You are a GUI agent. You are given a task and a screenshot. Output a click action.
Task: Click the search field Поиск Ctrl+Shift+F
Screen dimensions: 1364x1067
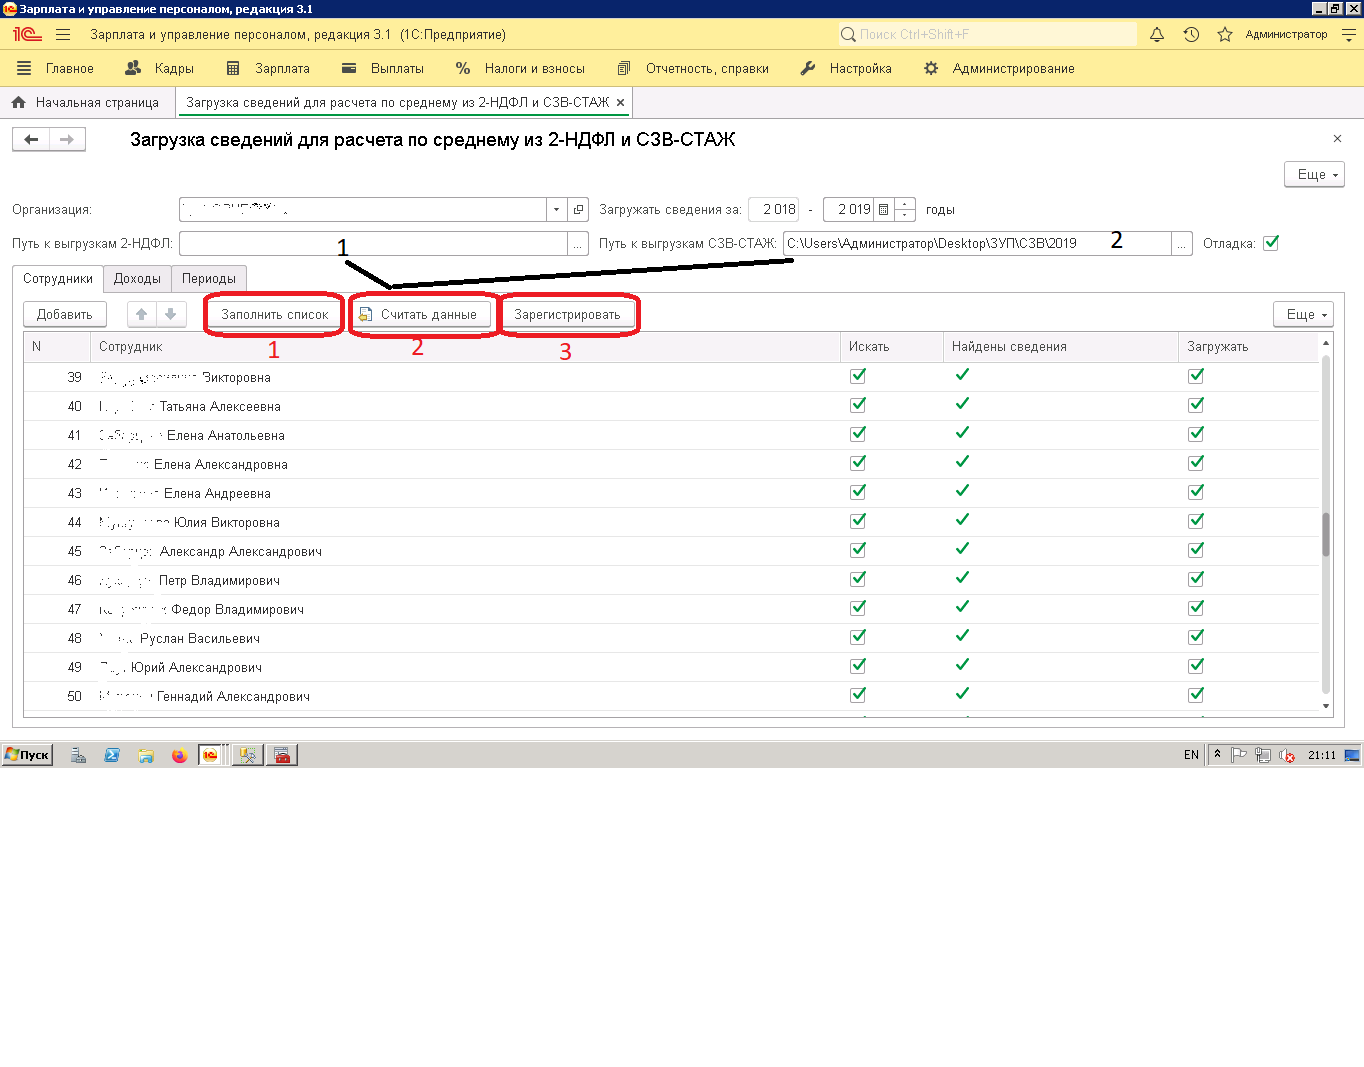click(x=988, y=34)
